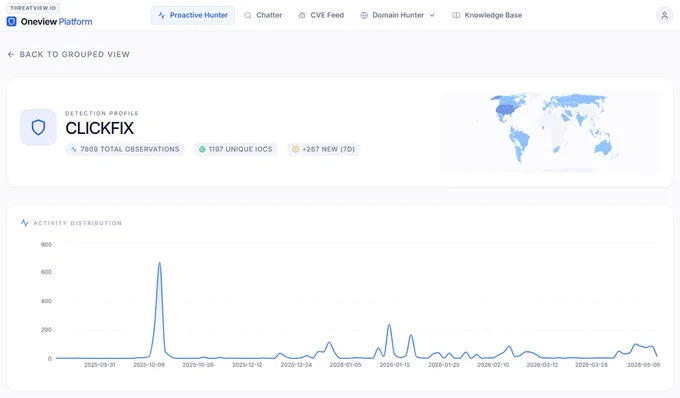Click the 2026-01-15 spike on chart
The width and height of the screenshot is (680, 398).
(x=389, y=325)
